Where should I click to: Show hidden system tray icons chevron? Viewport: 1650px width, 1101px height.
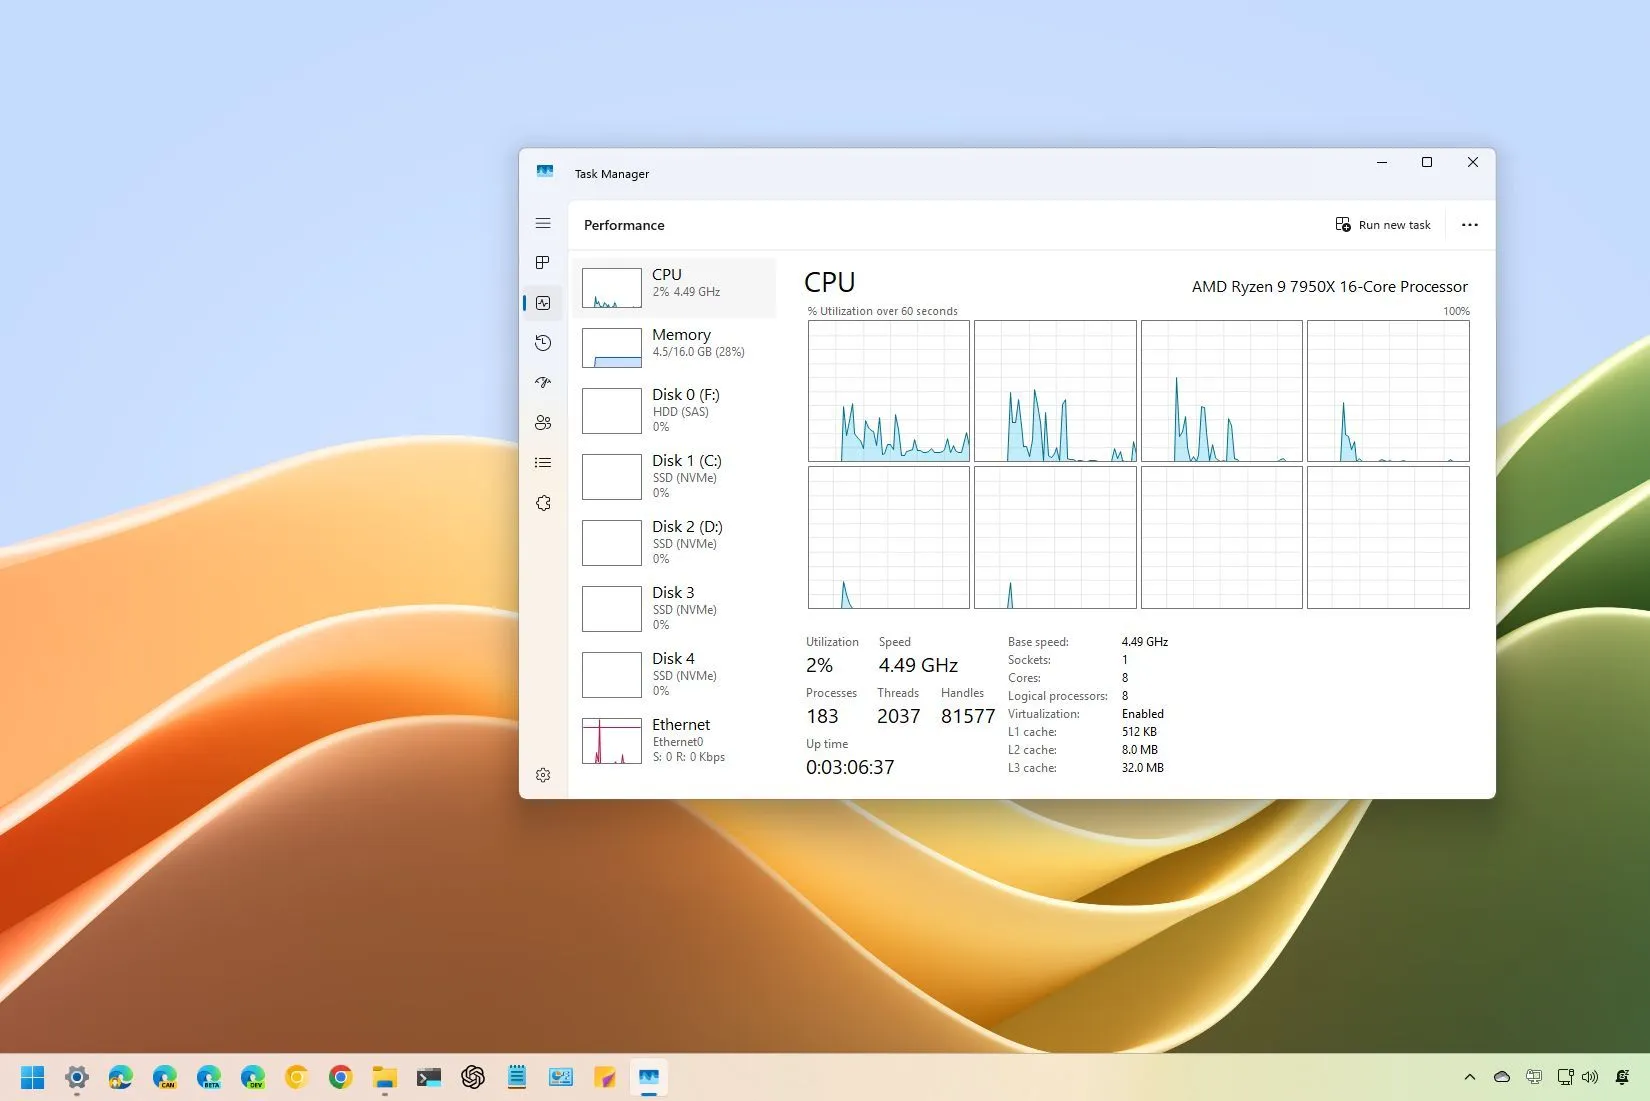(x=1469, y=1077)
